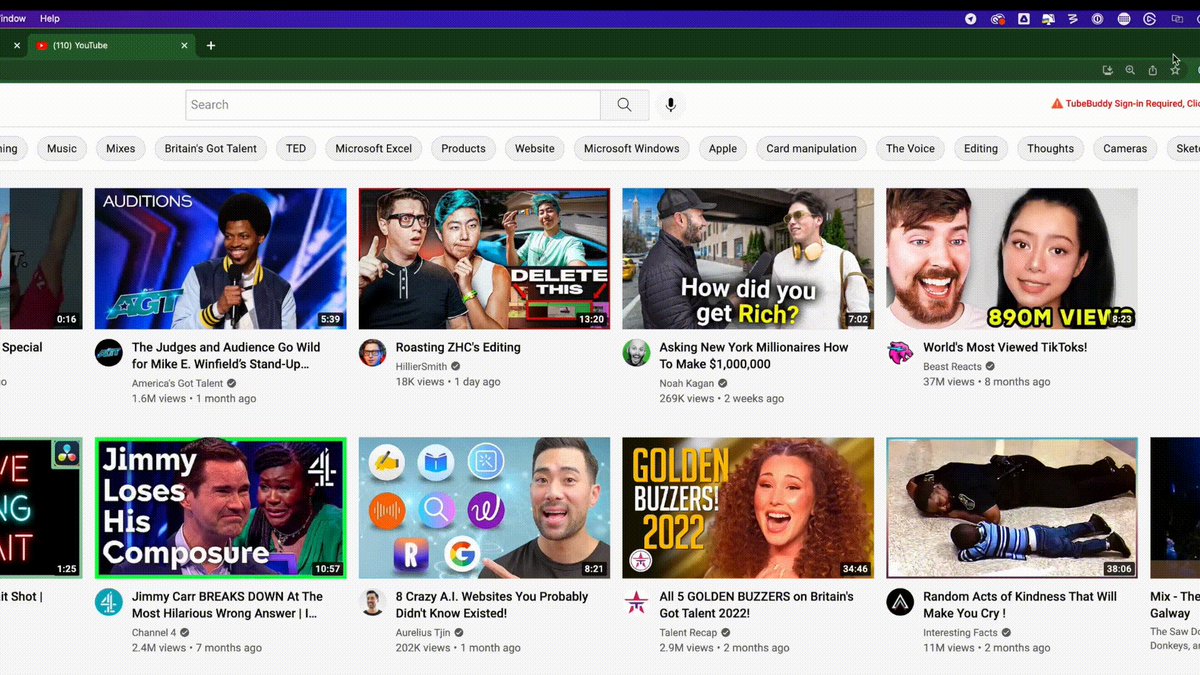1200x675 pixels.
Task: Open Golden Buzzers 2022 thumbnail
Action: tap(749, 508)
